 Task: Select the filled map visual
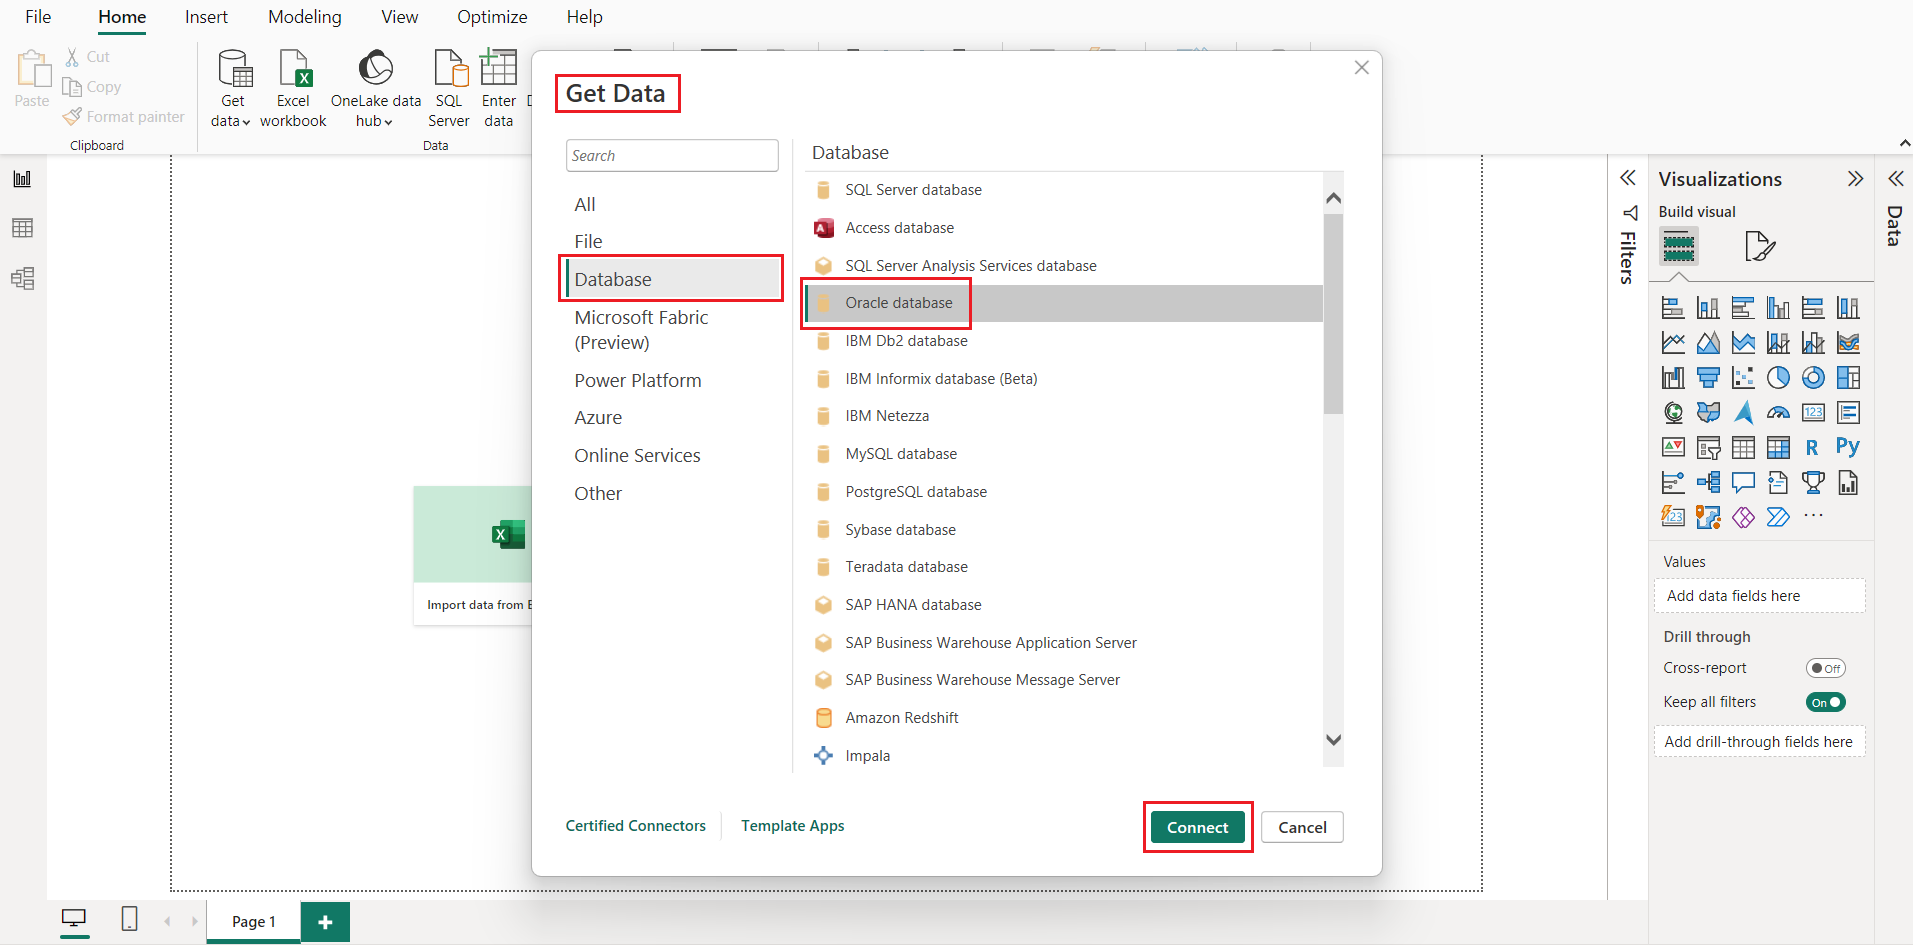1708,412
